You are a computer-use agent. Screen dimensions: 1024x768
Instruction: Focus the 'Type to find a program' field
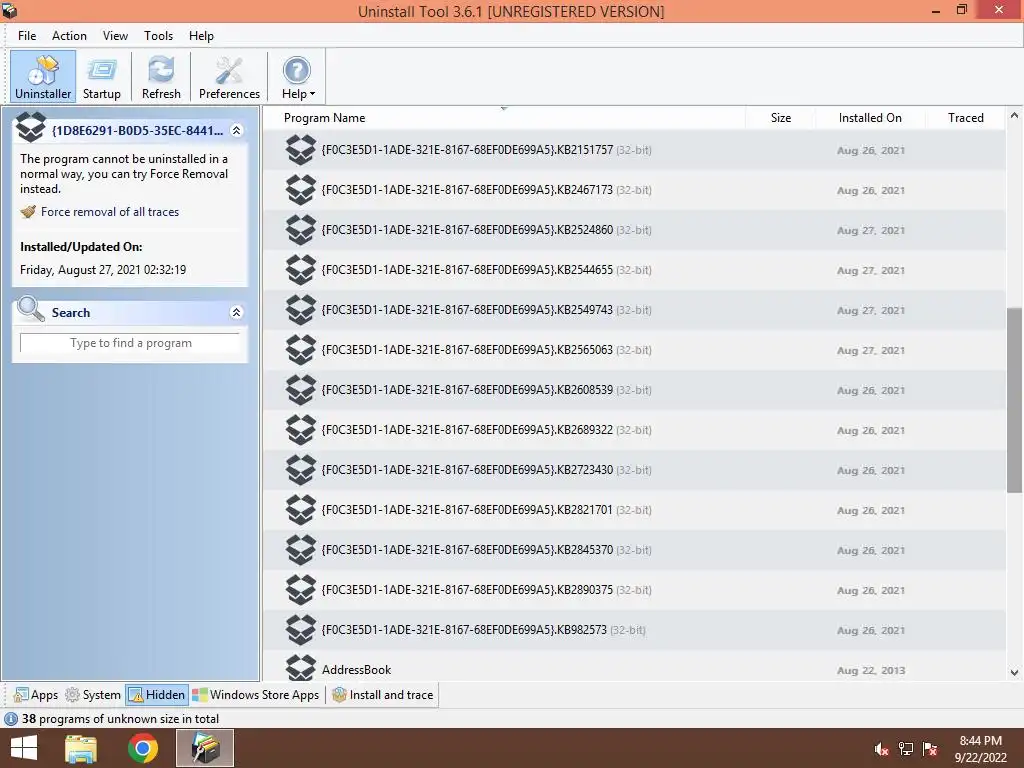click(x=131, y=343)
